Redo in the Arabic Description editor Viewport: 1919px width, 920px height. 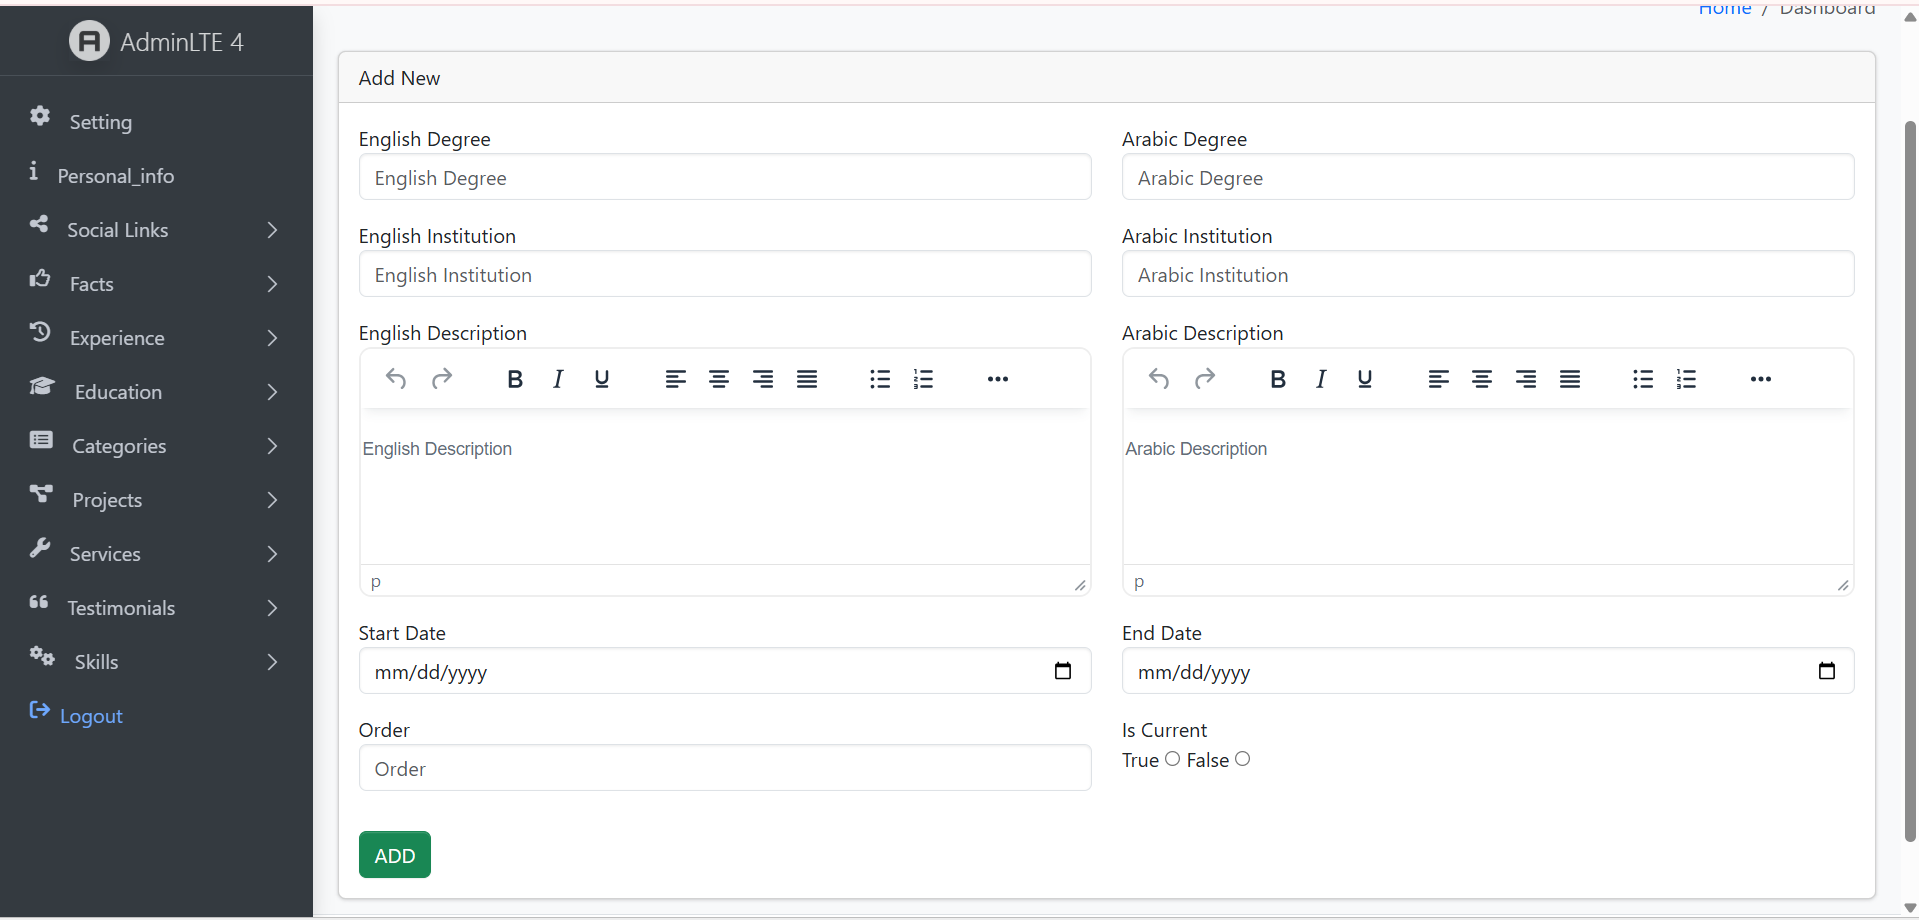[x=1205, y=379]
